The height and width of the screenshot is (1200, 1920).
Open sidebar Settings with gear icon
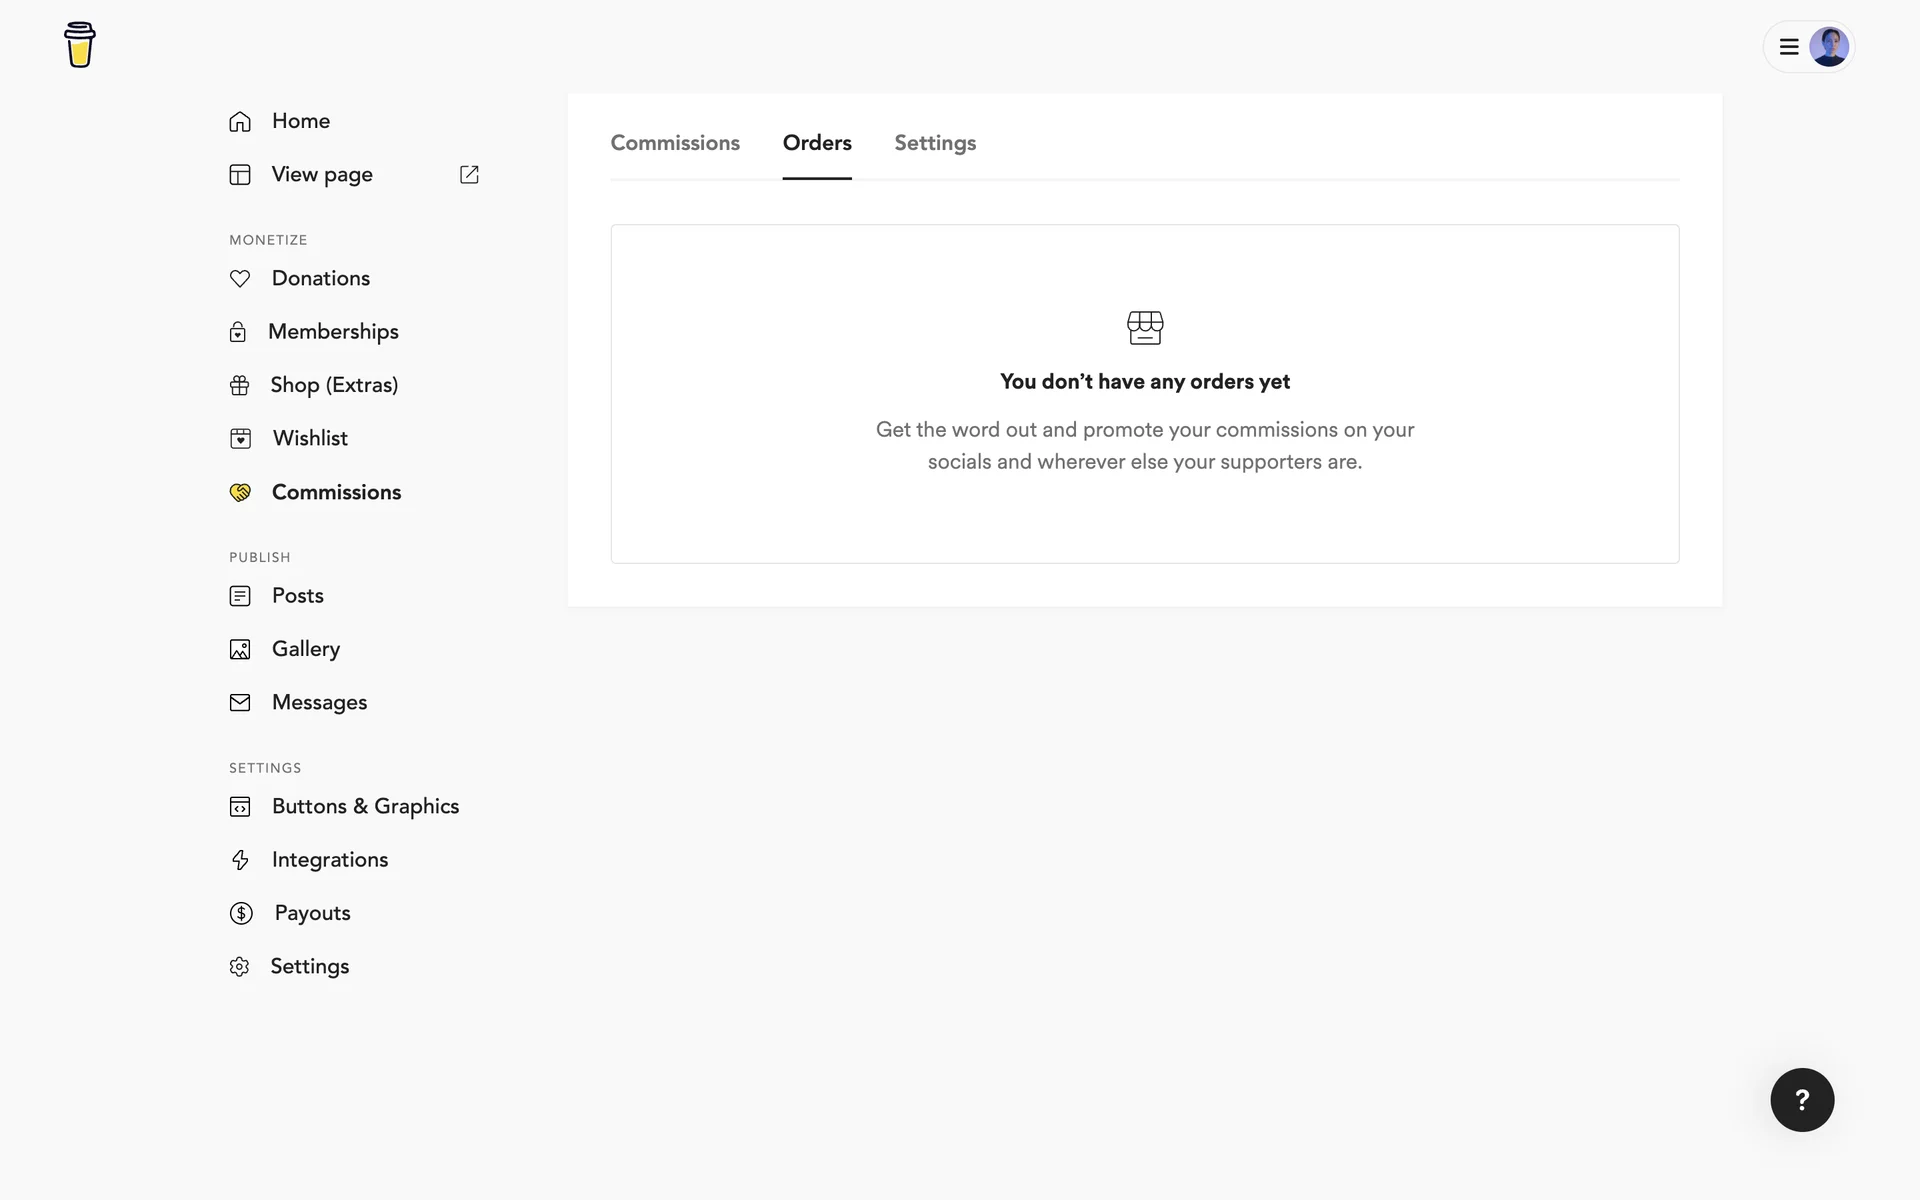coord(309,967)
